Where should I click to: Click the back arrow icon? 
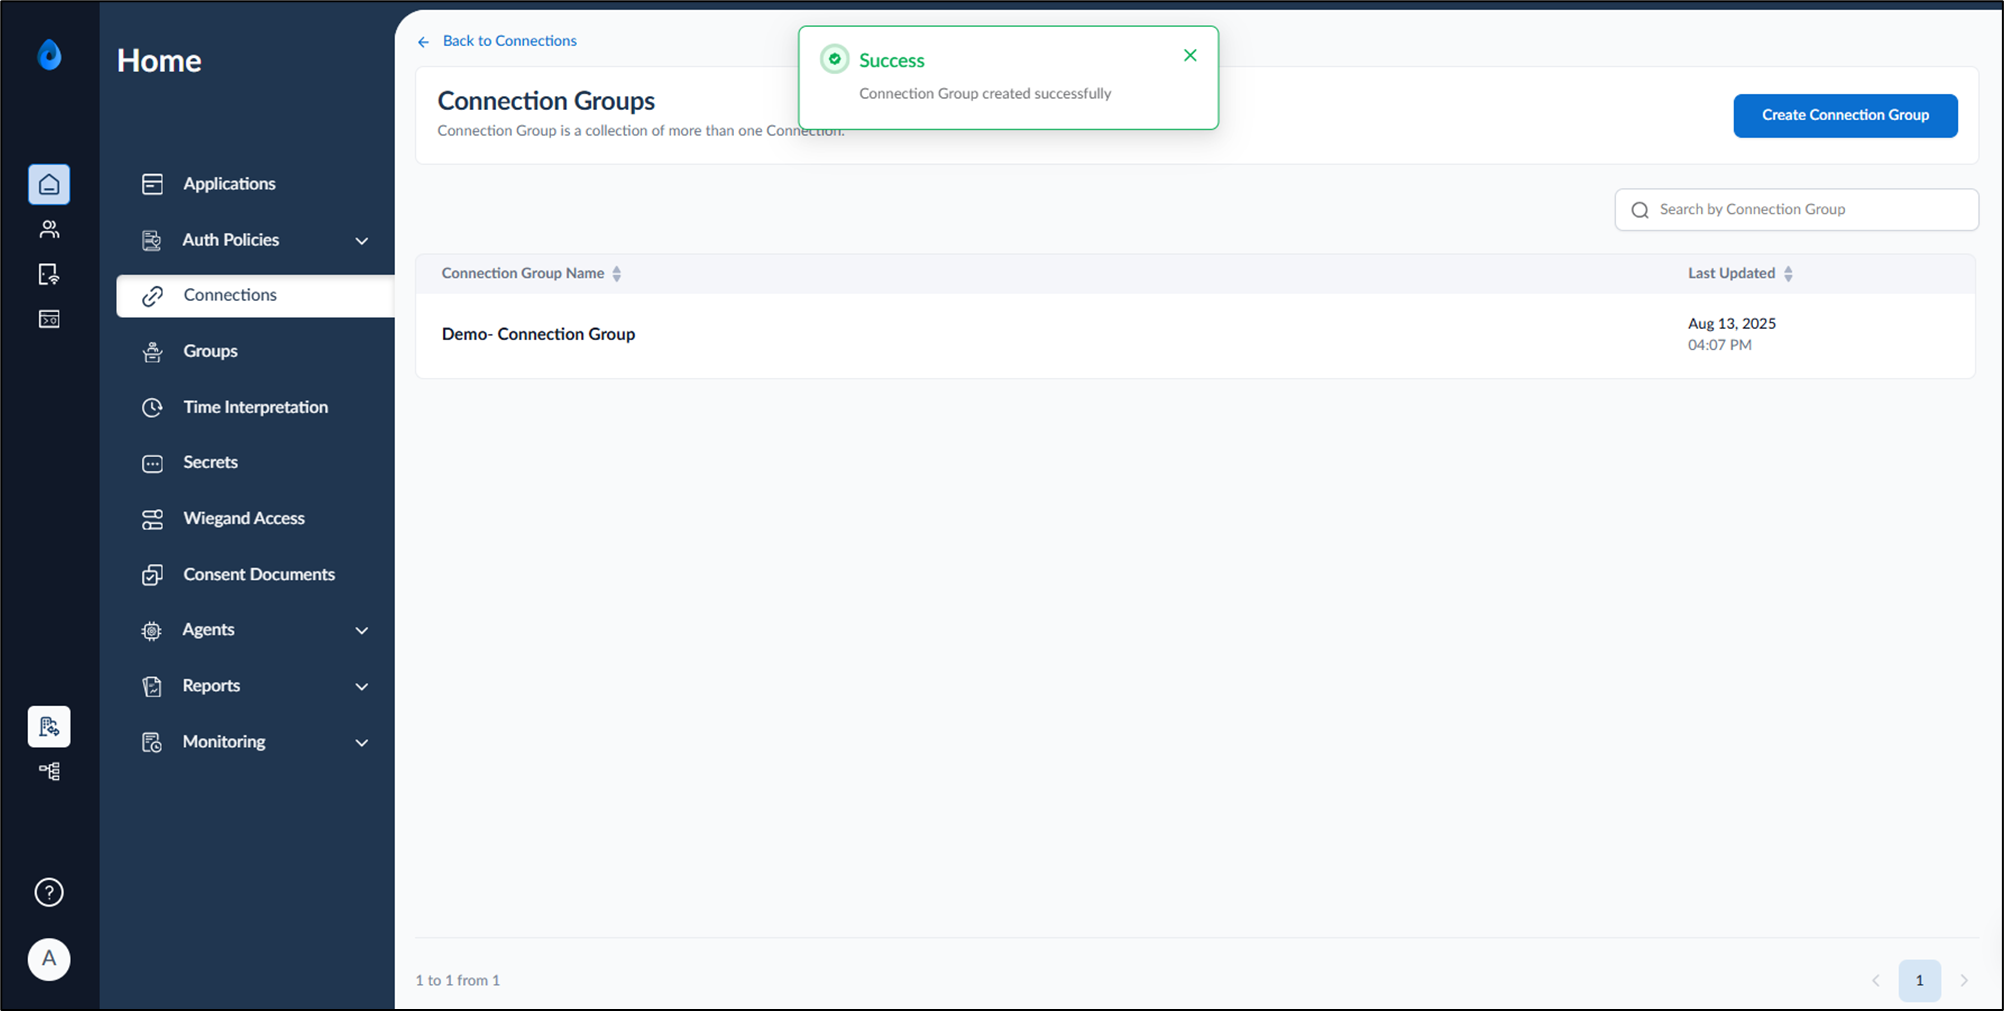click(x=424, y=42)
